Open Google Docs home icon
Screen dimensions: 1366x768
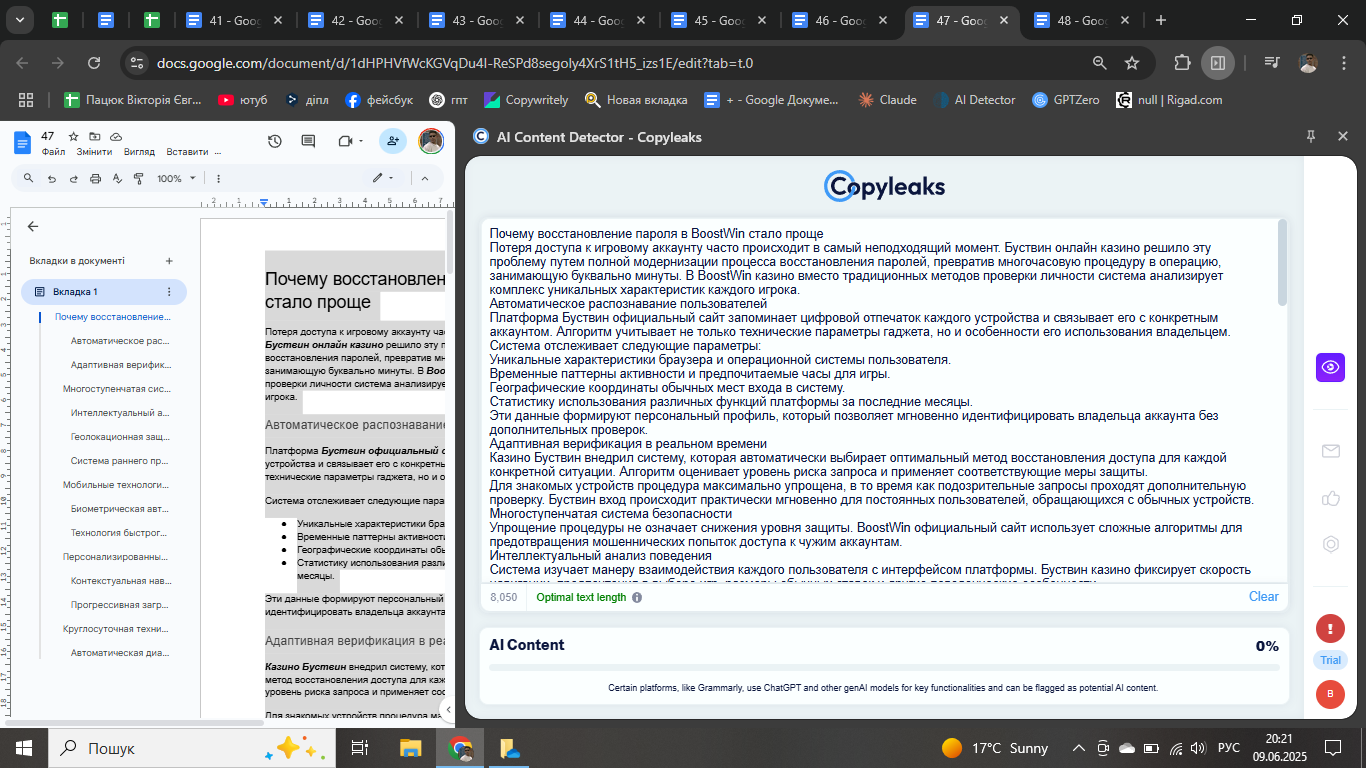pos(23,142)
